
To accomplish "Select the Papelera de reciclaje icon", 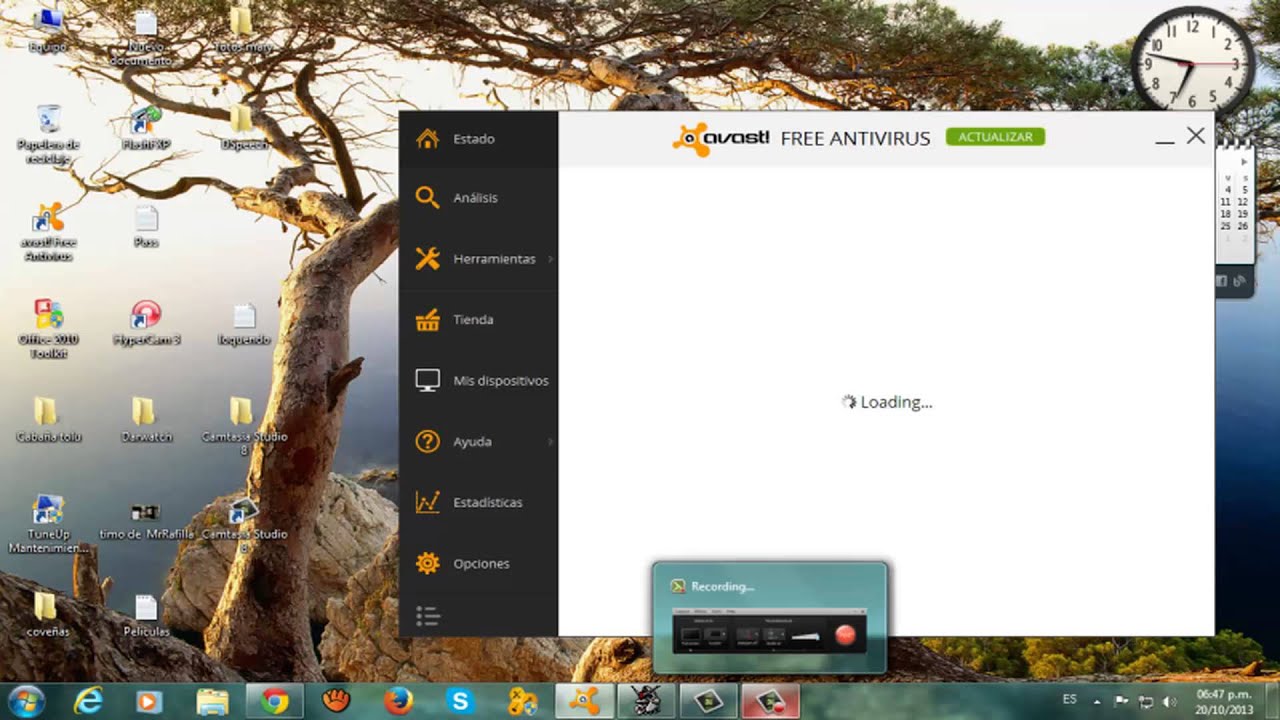I will pos(48,135).
